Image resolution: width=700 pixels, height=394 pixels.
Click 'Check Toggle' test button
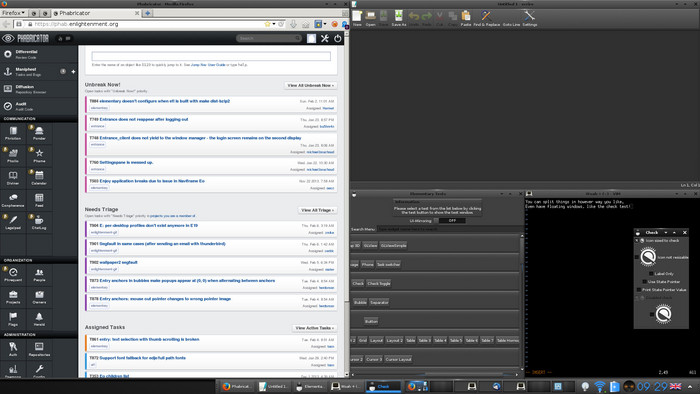tap(379, 283)
